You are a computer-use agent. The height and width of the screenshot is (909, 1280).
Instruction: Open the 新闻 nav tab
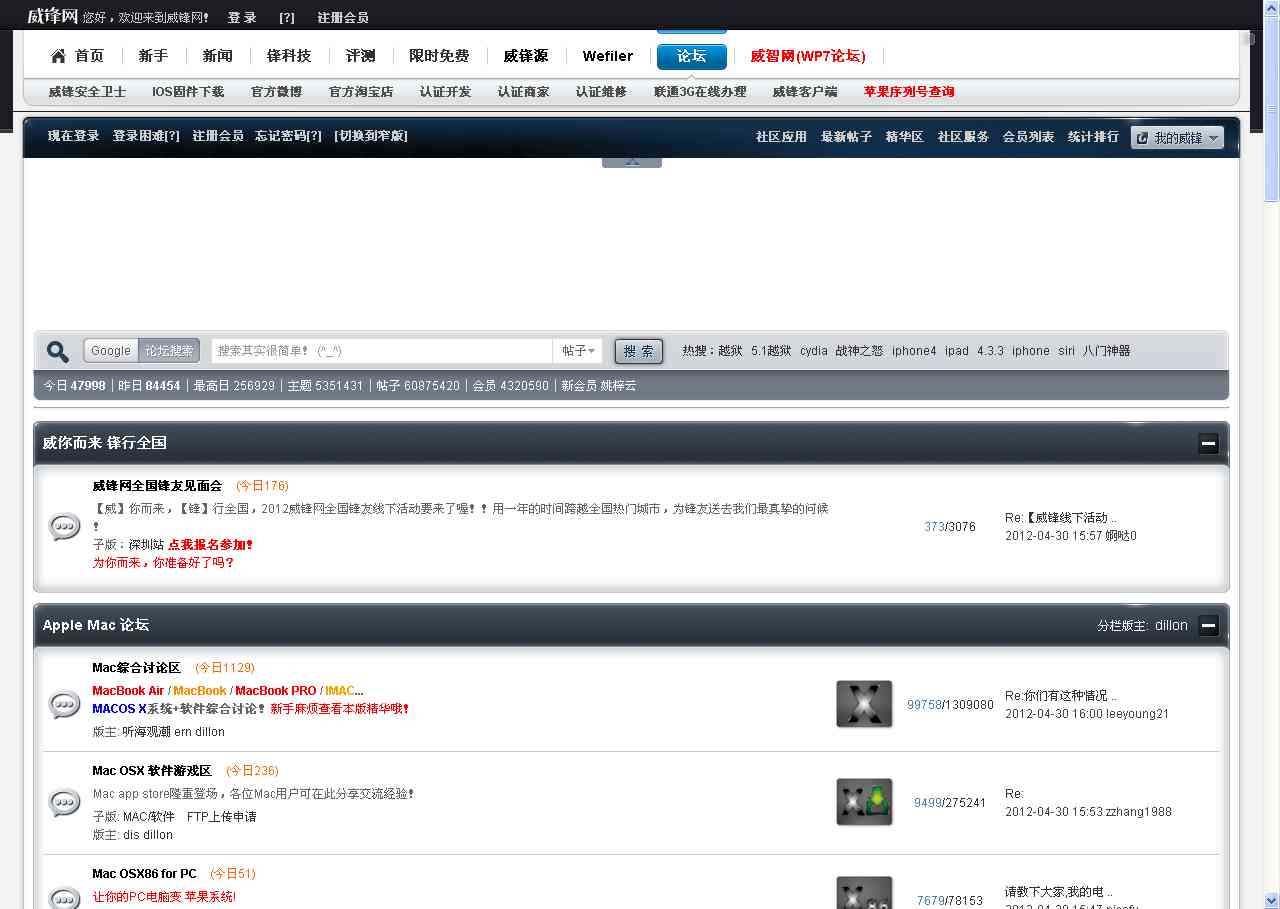pos(217,56)
